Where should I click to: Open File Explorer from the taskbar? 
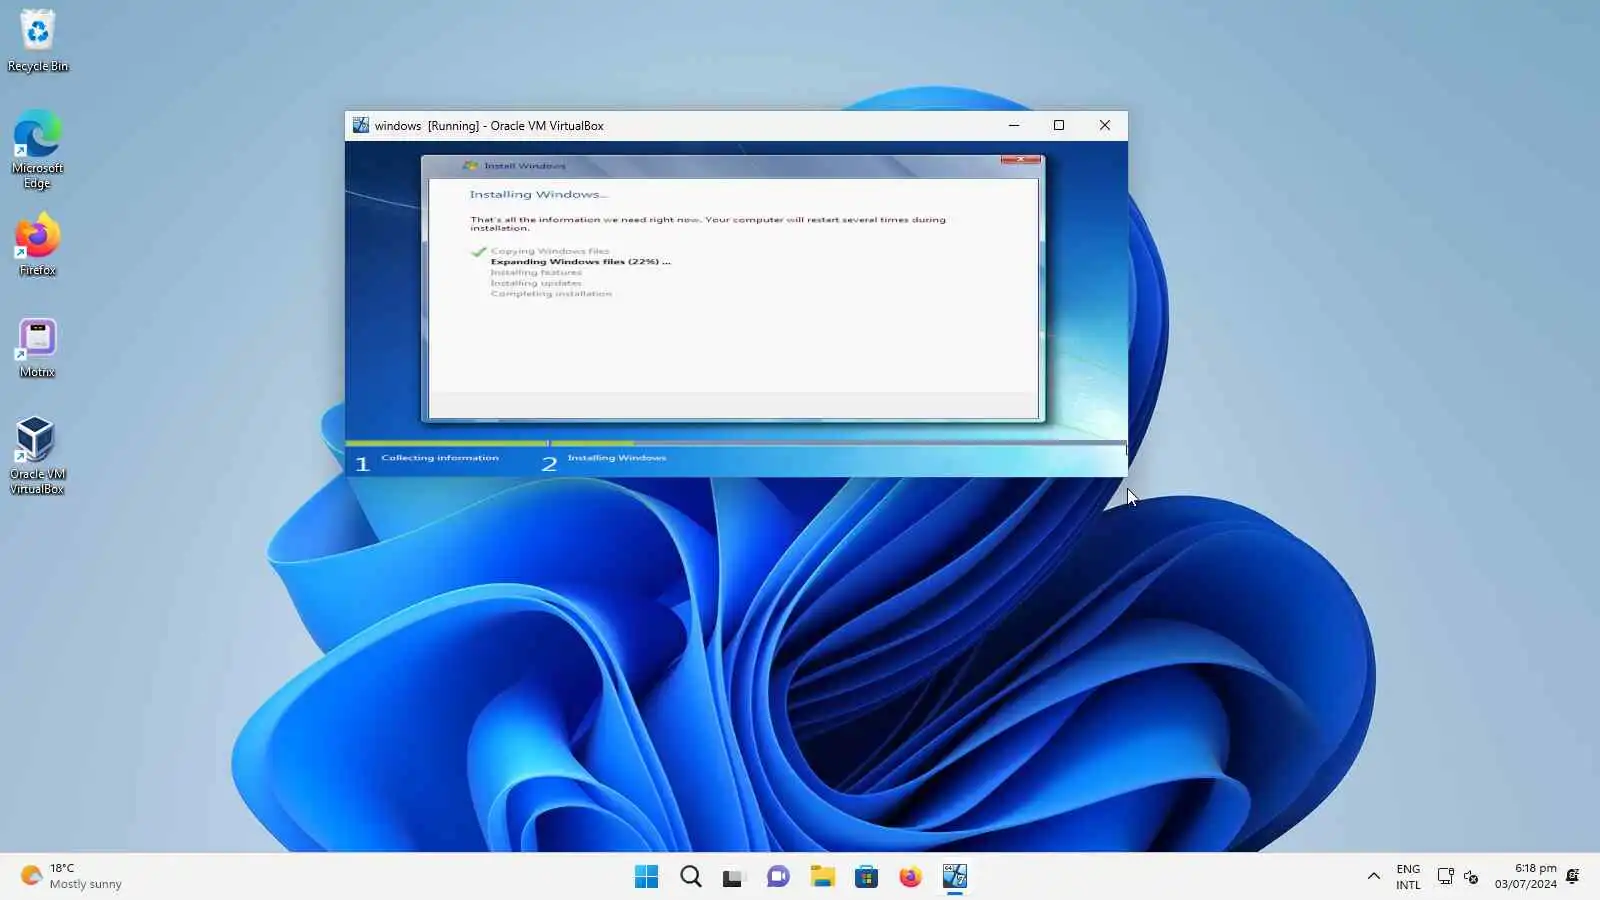[823, 877]
